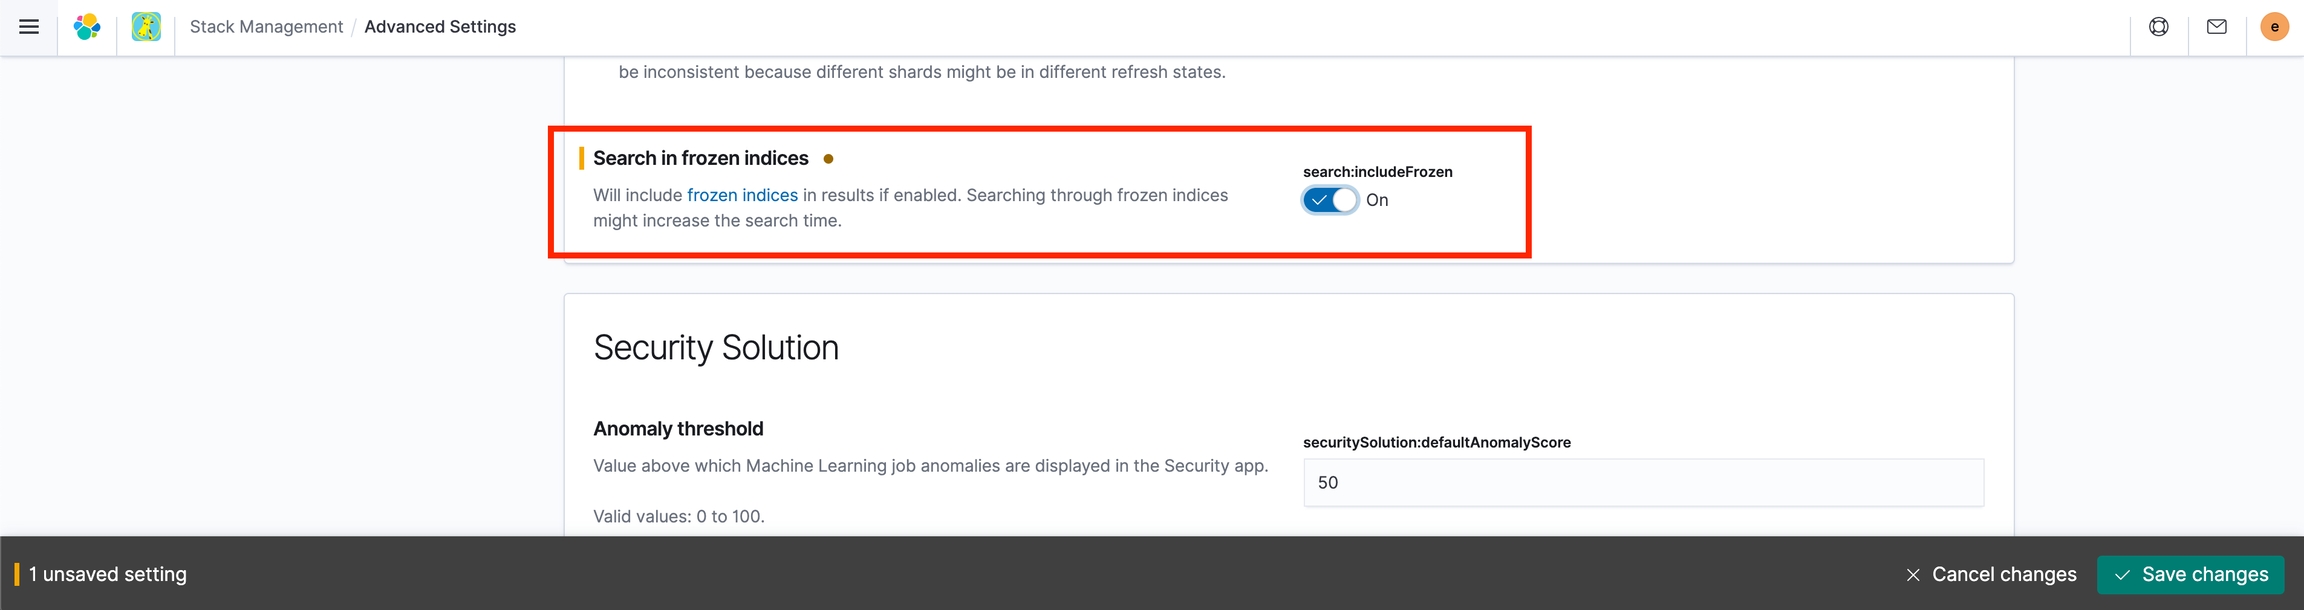The width and height of the screenshot is (2304, 610).
Task: Toggle off the search:includeFrozen switch
Action: pyautogui.click(x=1330, y=200)
